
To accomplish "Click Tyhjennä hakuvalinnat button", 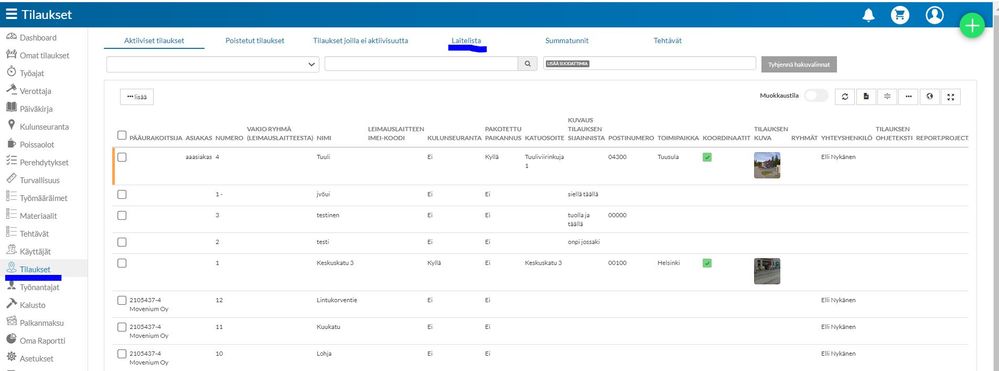I will point(799,64).
